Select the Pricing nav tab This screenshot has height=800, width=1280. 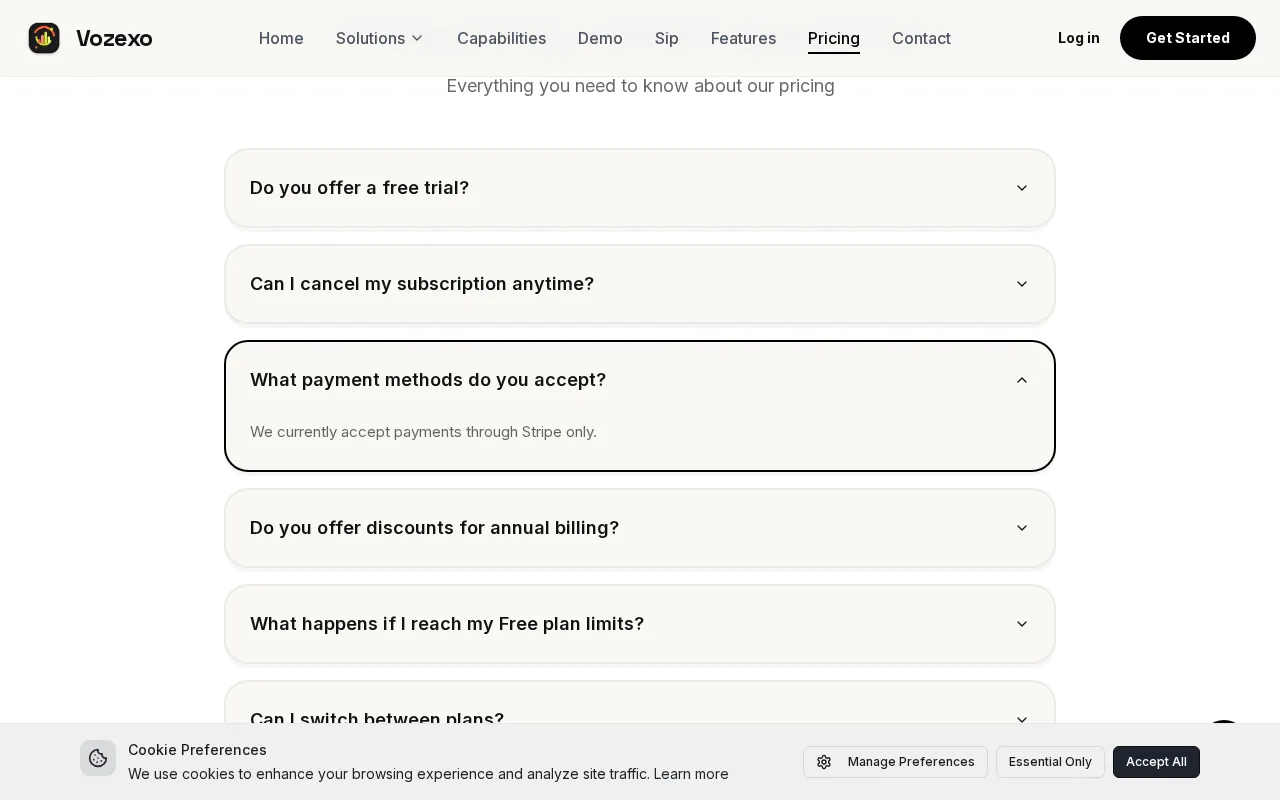point(834,38)
